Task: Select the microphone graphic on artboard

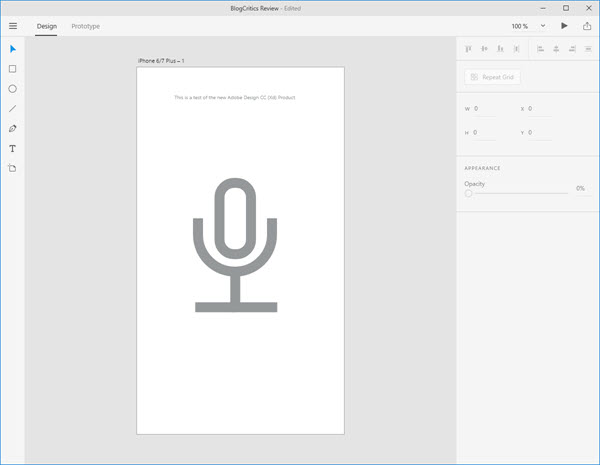Action: click(235, 245)
